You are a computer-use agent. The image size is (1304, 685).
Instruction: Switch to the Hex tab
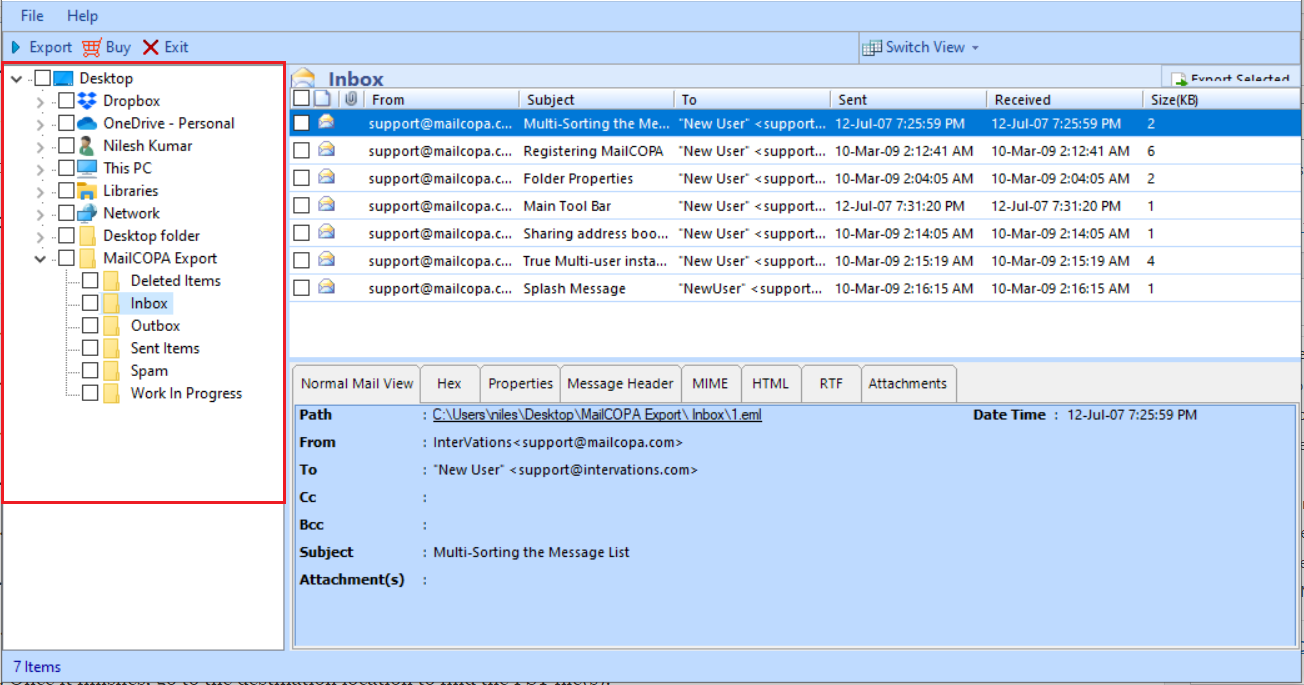[x=450, y=383]
